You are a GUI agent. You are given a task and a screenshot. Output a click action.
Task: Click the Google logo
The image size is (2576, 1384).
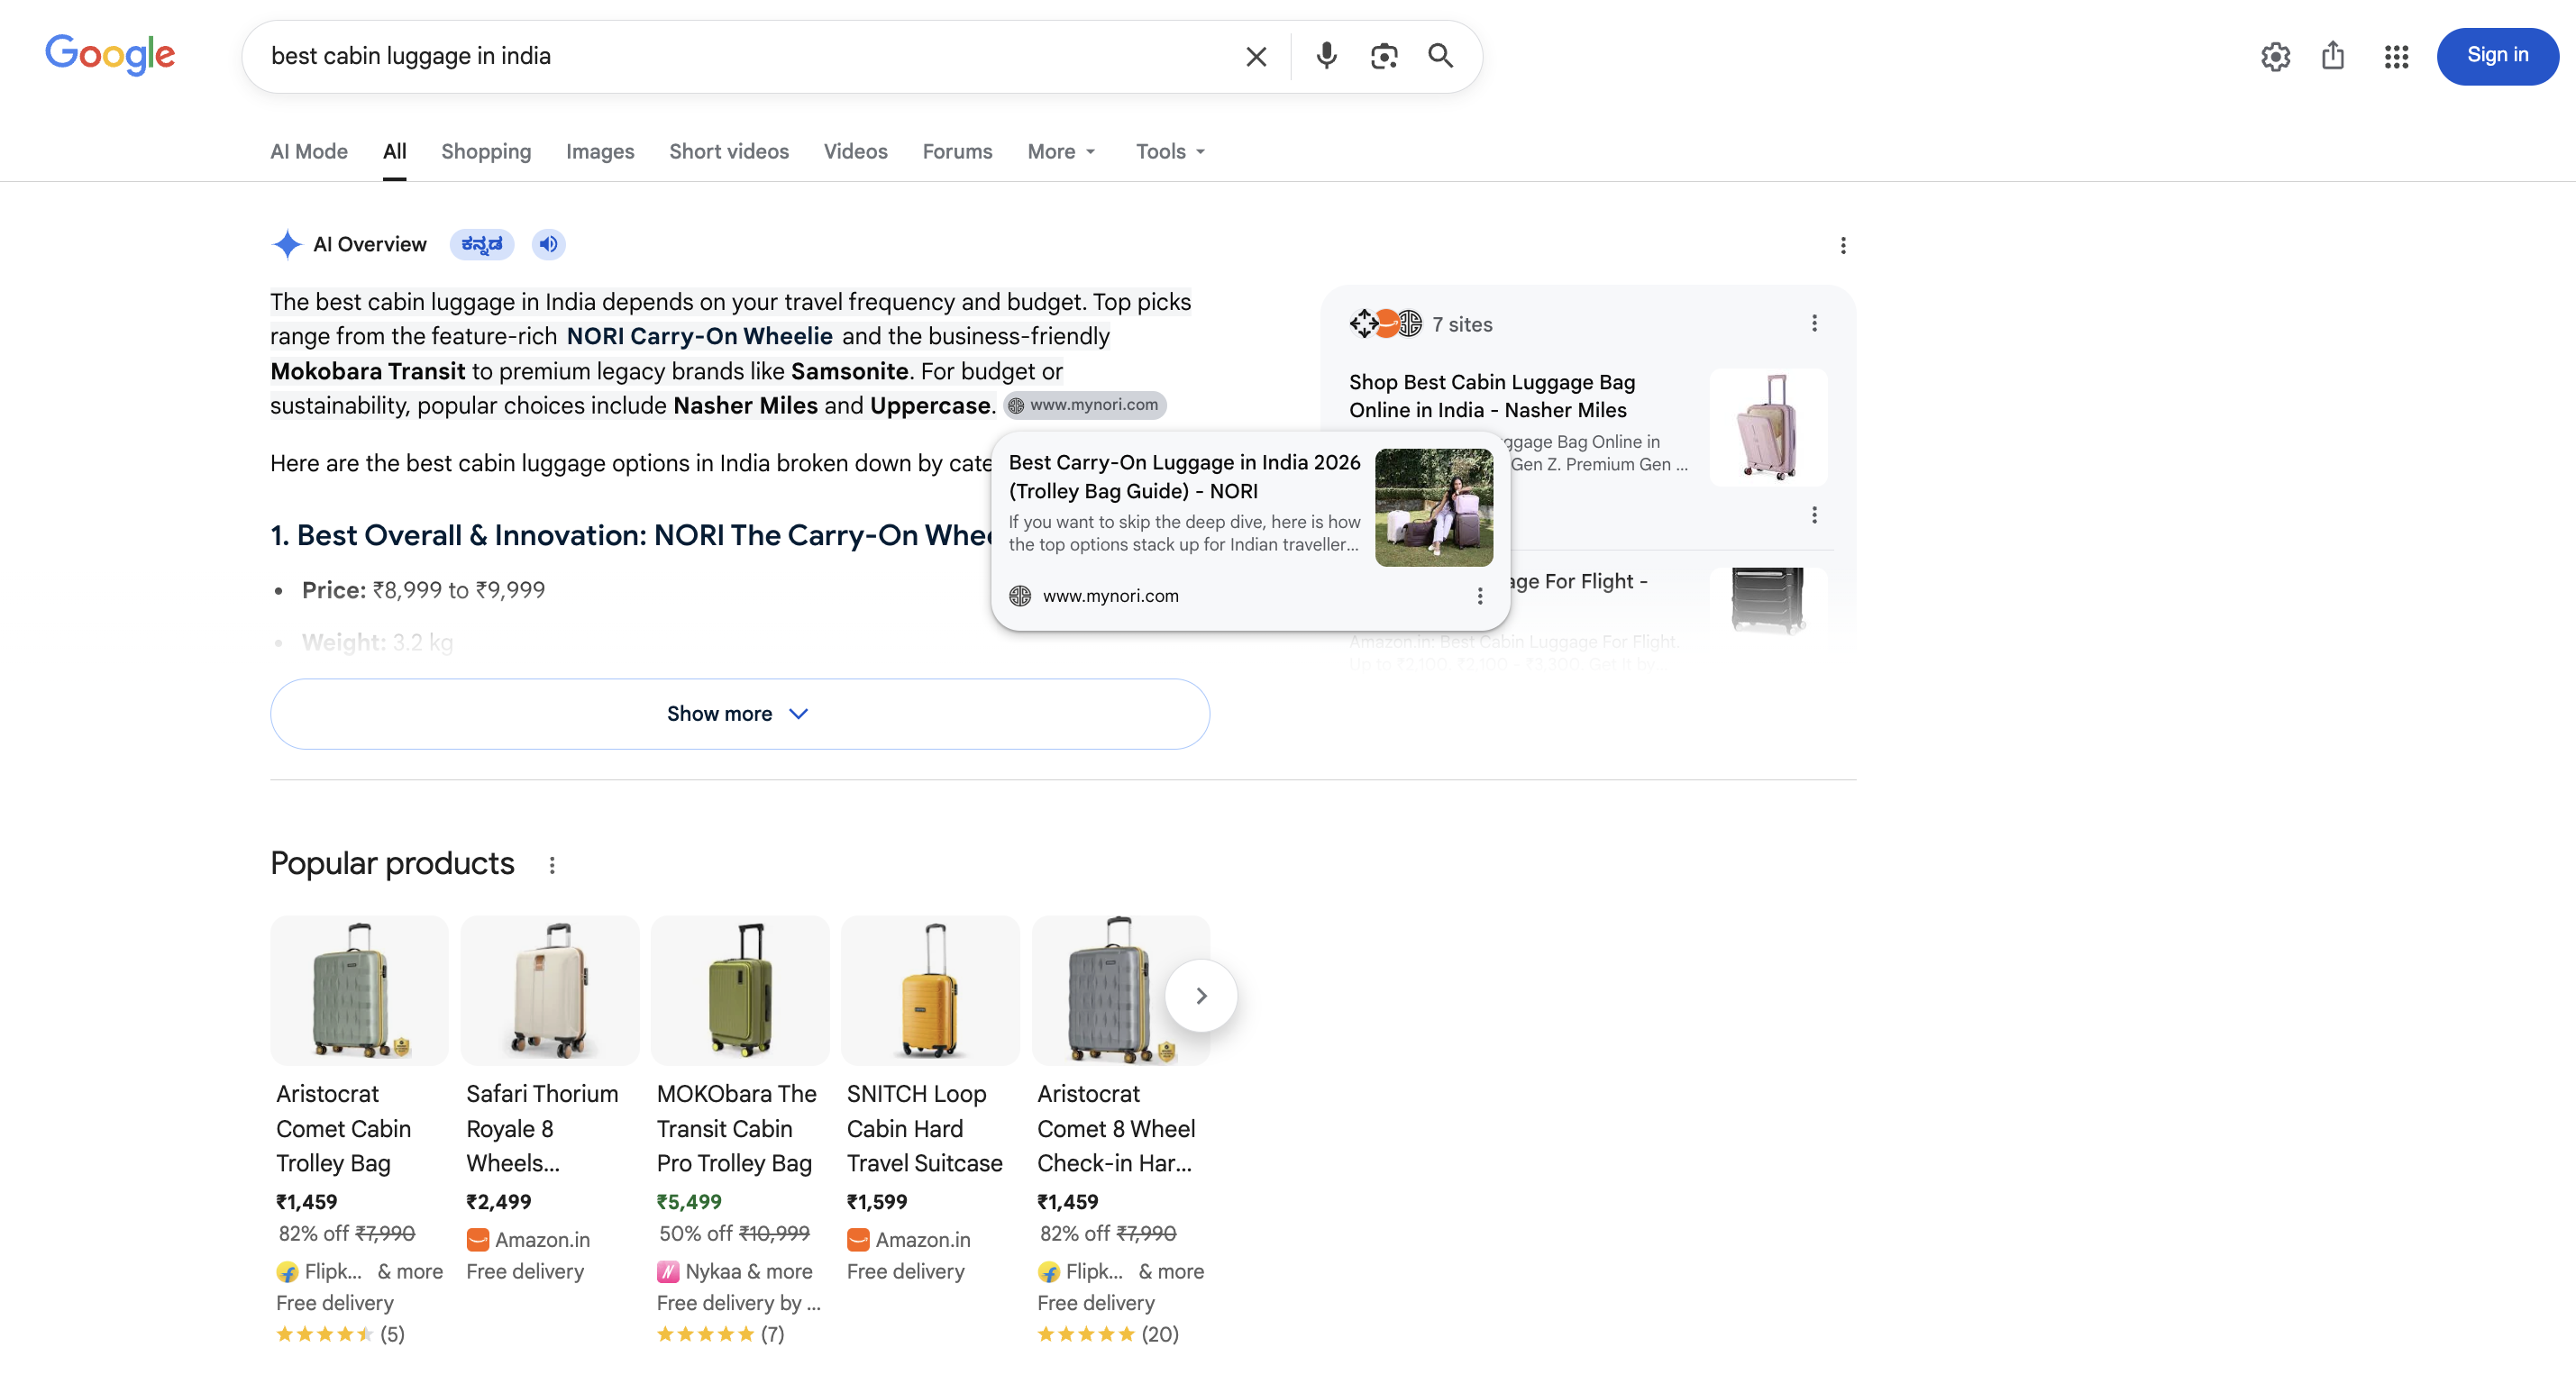pyautogui.click(x=110, y=55)
